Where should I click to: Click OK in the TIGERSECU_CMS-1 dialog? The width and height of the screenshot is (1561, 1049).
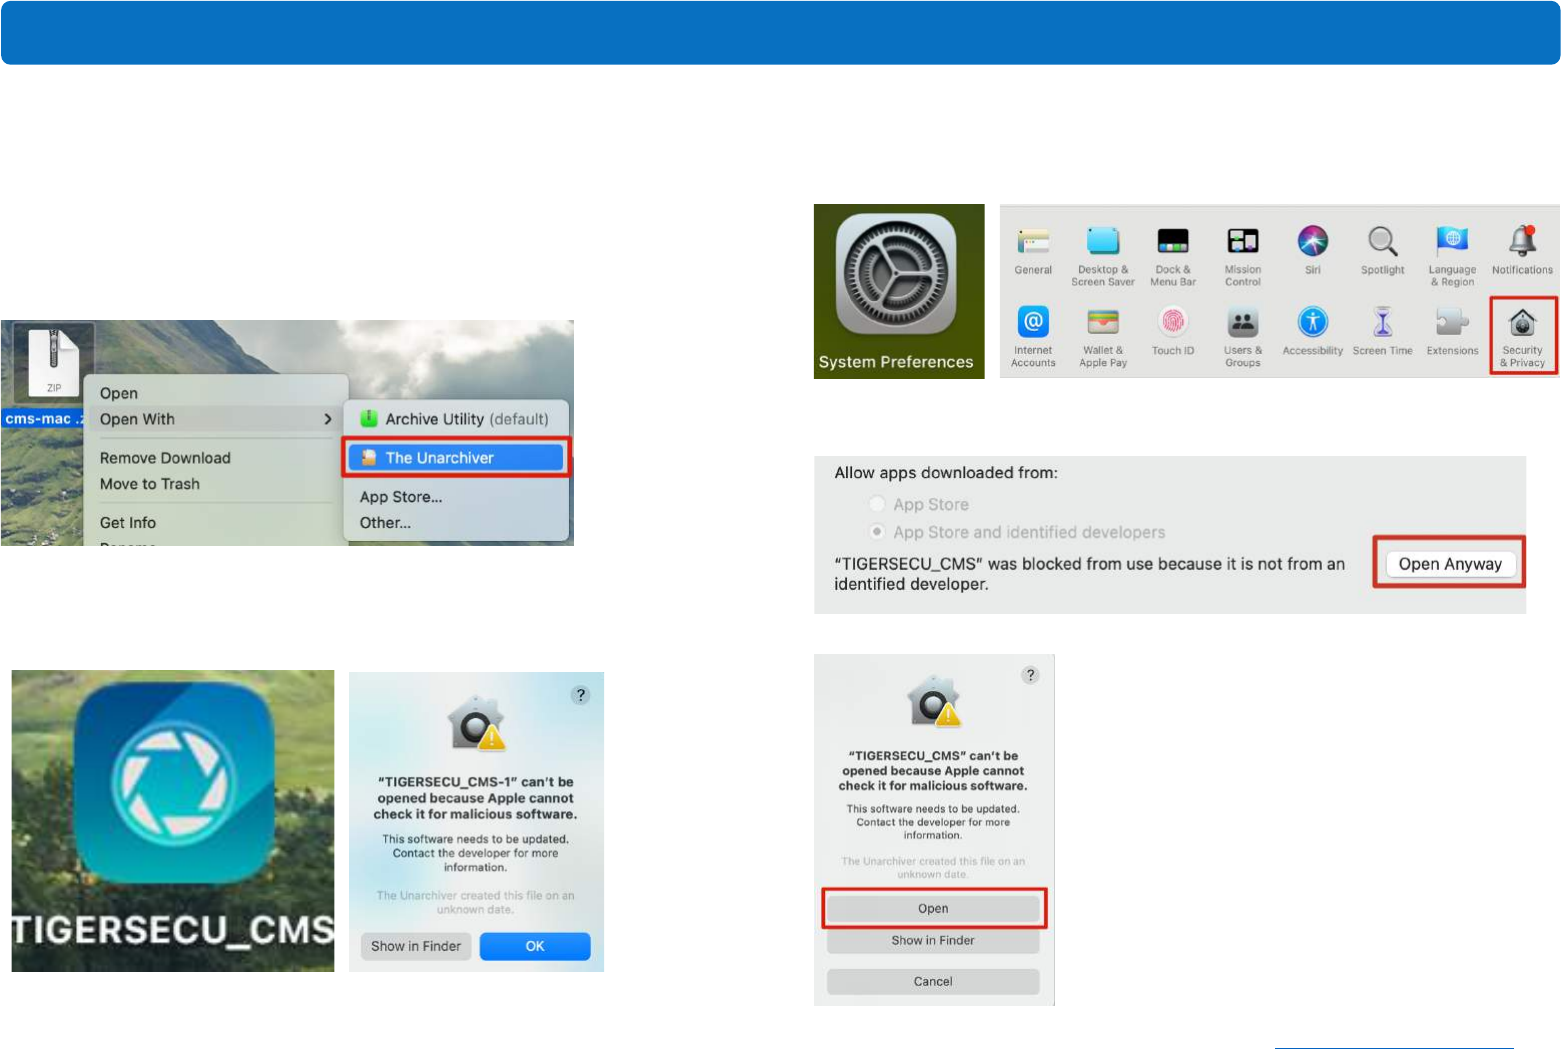point(535,946)
